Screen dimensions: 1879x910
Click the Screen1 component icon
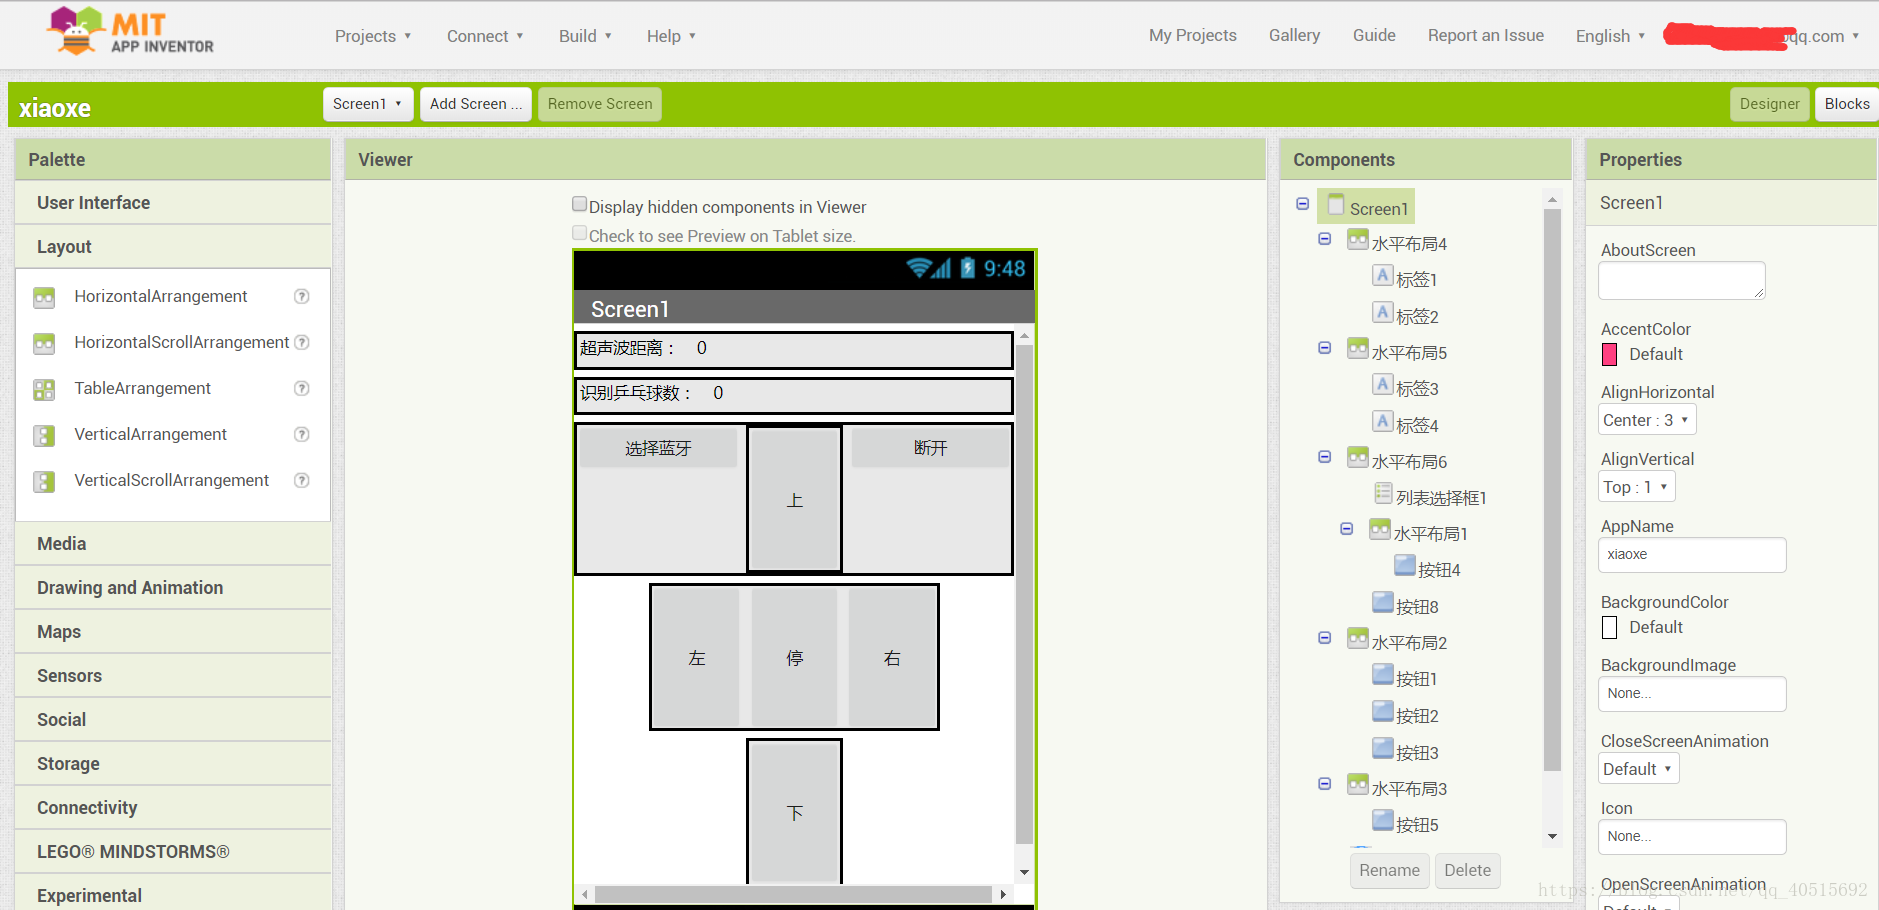click(x=1338, y=206)
